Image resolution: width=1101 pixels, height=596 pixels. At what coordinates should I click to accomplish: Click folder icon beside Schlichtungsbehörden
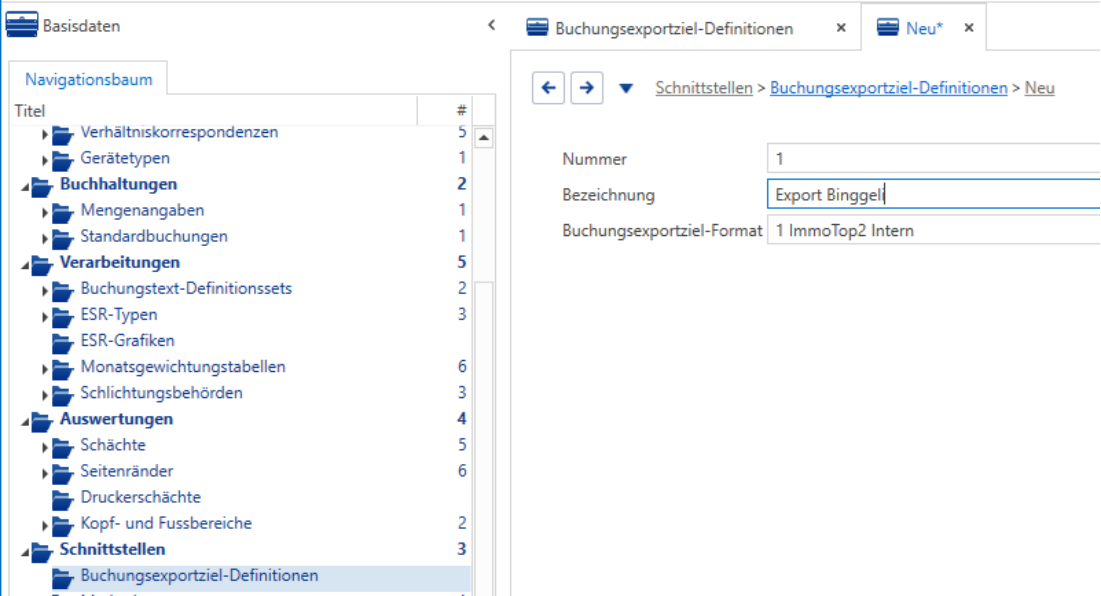62,394
